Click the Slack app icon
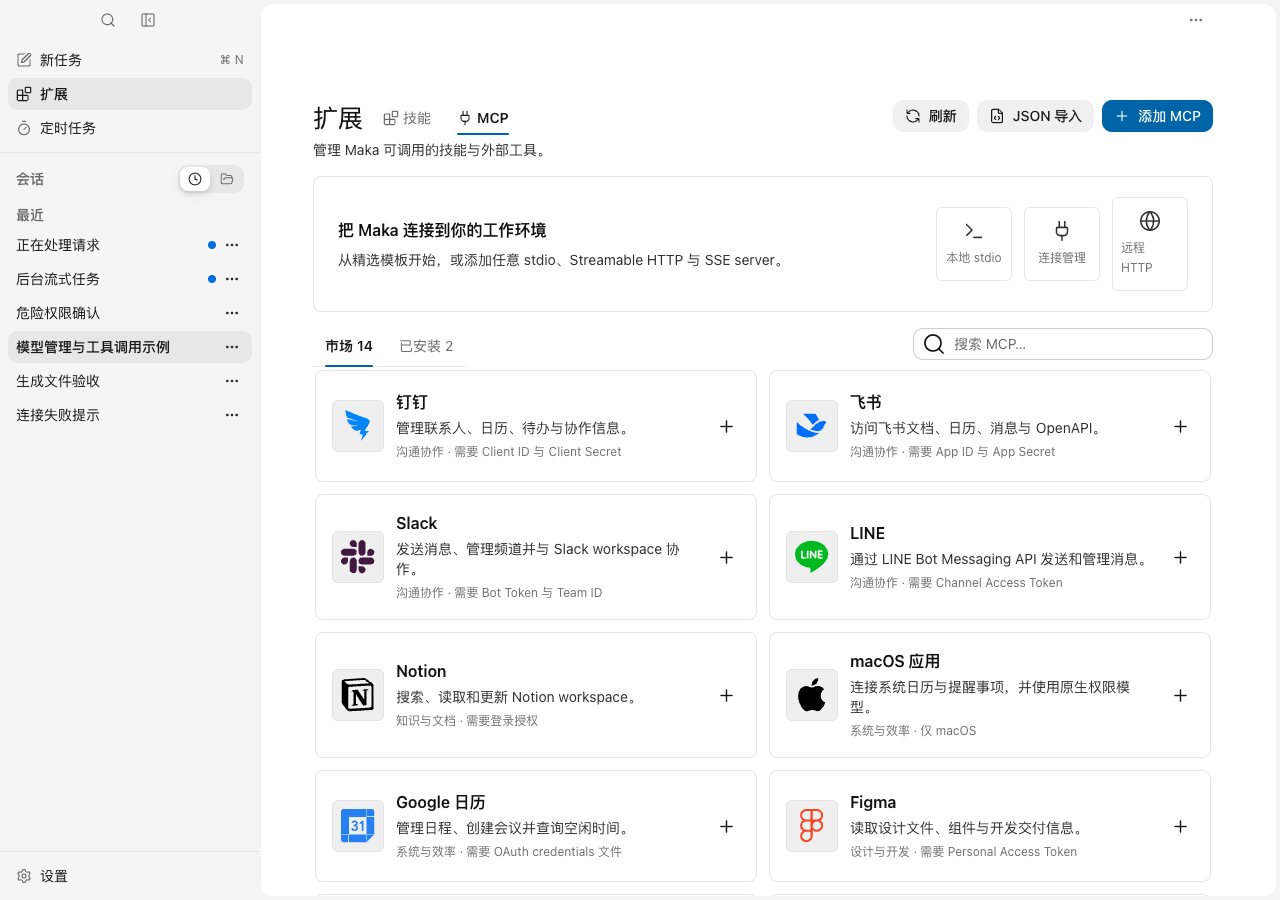 (x=358, y=557)
